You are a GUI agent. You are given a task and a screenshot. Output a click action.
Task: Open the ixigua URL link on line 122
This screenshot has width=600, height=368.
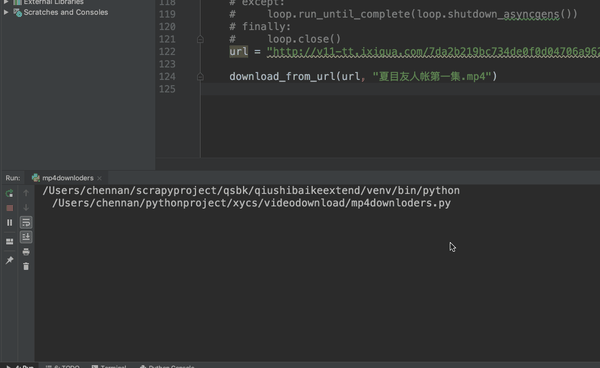point(433,51)
